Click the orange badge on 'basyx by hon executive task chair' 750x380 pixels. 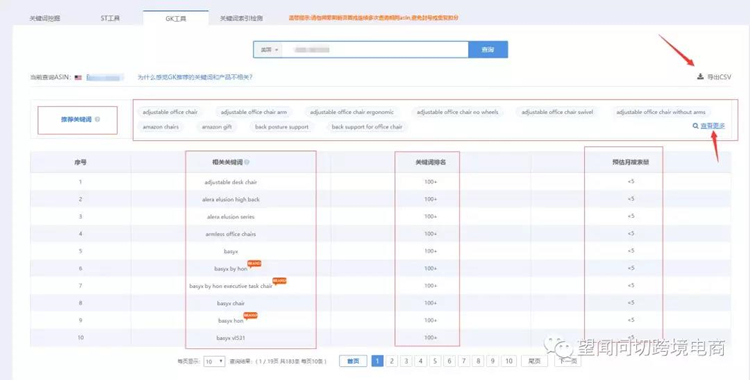point(279,280)
